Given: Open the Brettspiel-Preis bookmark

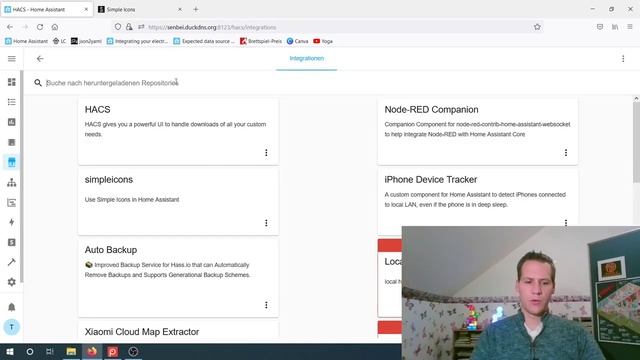Looking at the screenshot, I should pos(261,41).
